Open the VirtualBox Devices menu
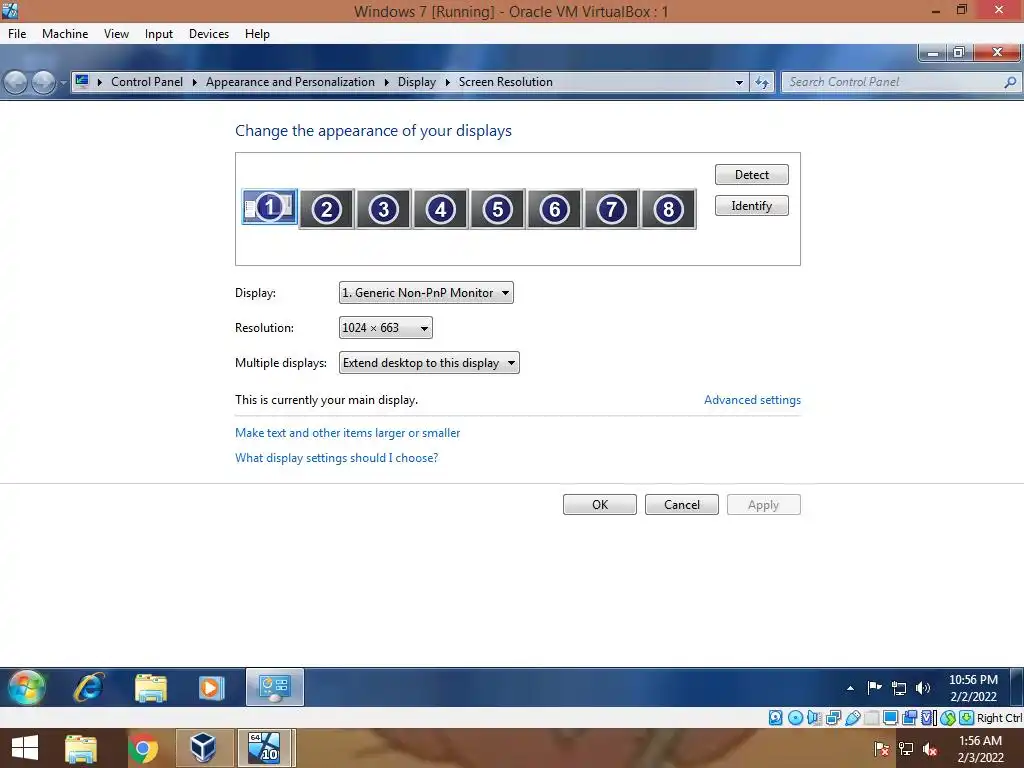Image resolution: width=1024 pixels, height=768 pixels. click(209, 34)
